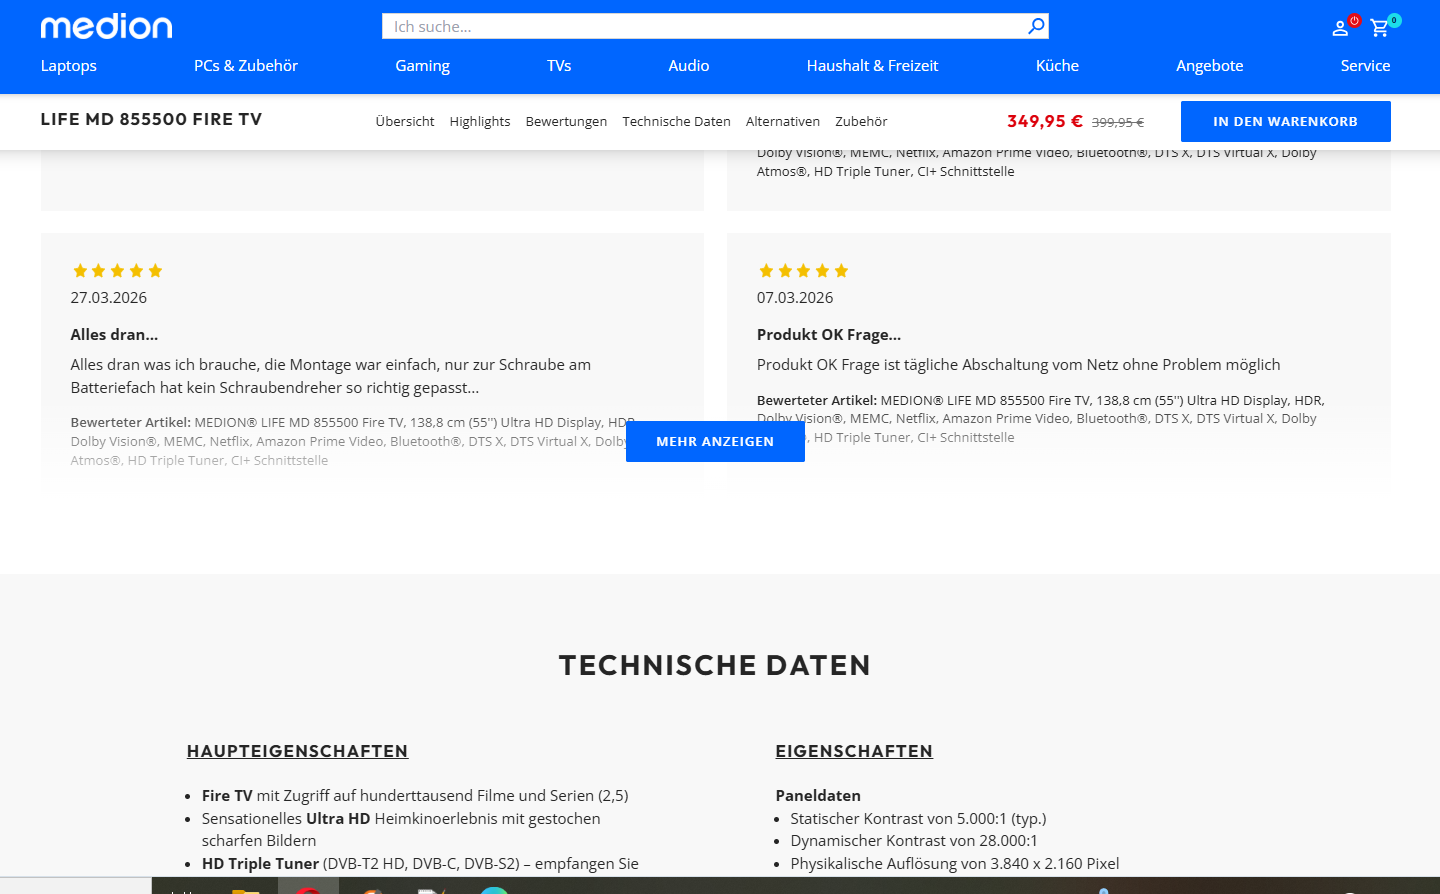
Task: Open the Service menu
Action: coord(1365,66)
